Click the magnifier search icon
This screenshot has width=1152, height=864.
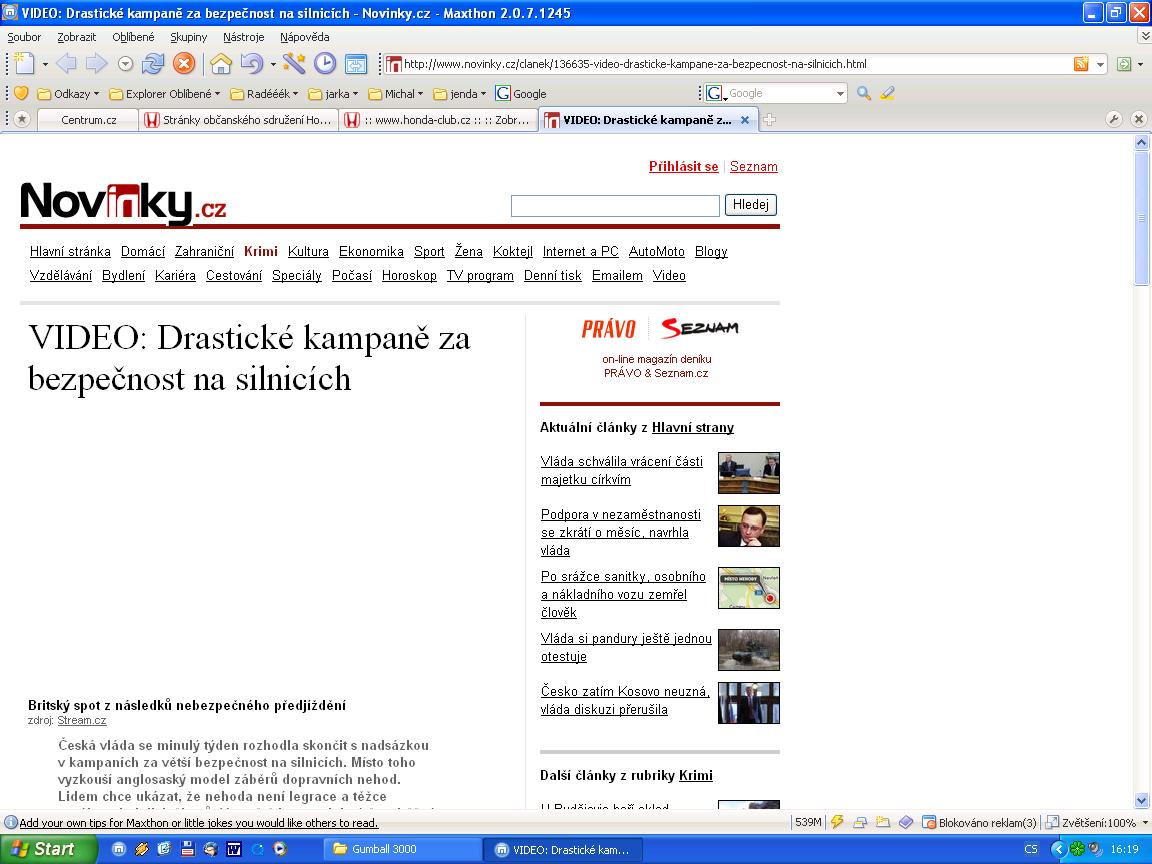[864, 93]
